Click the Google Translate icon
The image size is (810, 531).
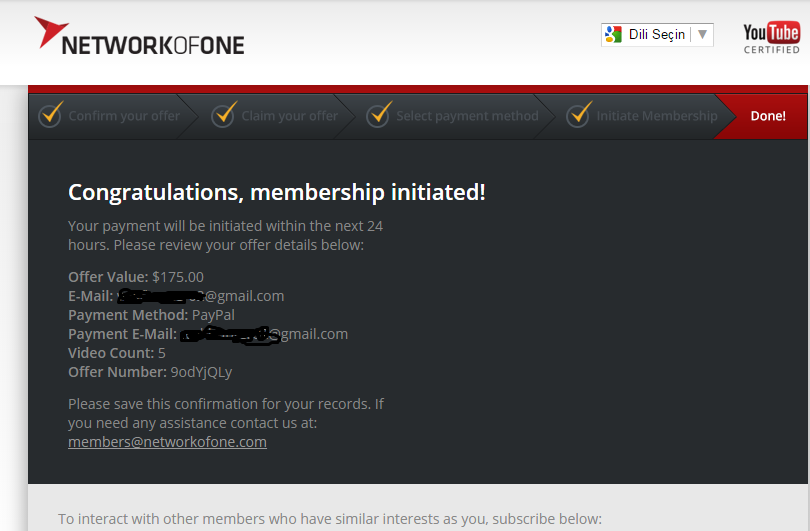tap(613, 35)
